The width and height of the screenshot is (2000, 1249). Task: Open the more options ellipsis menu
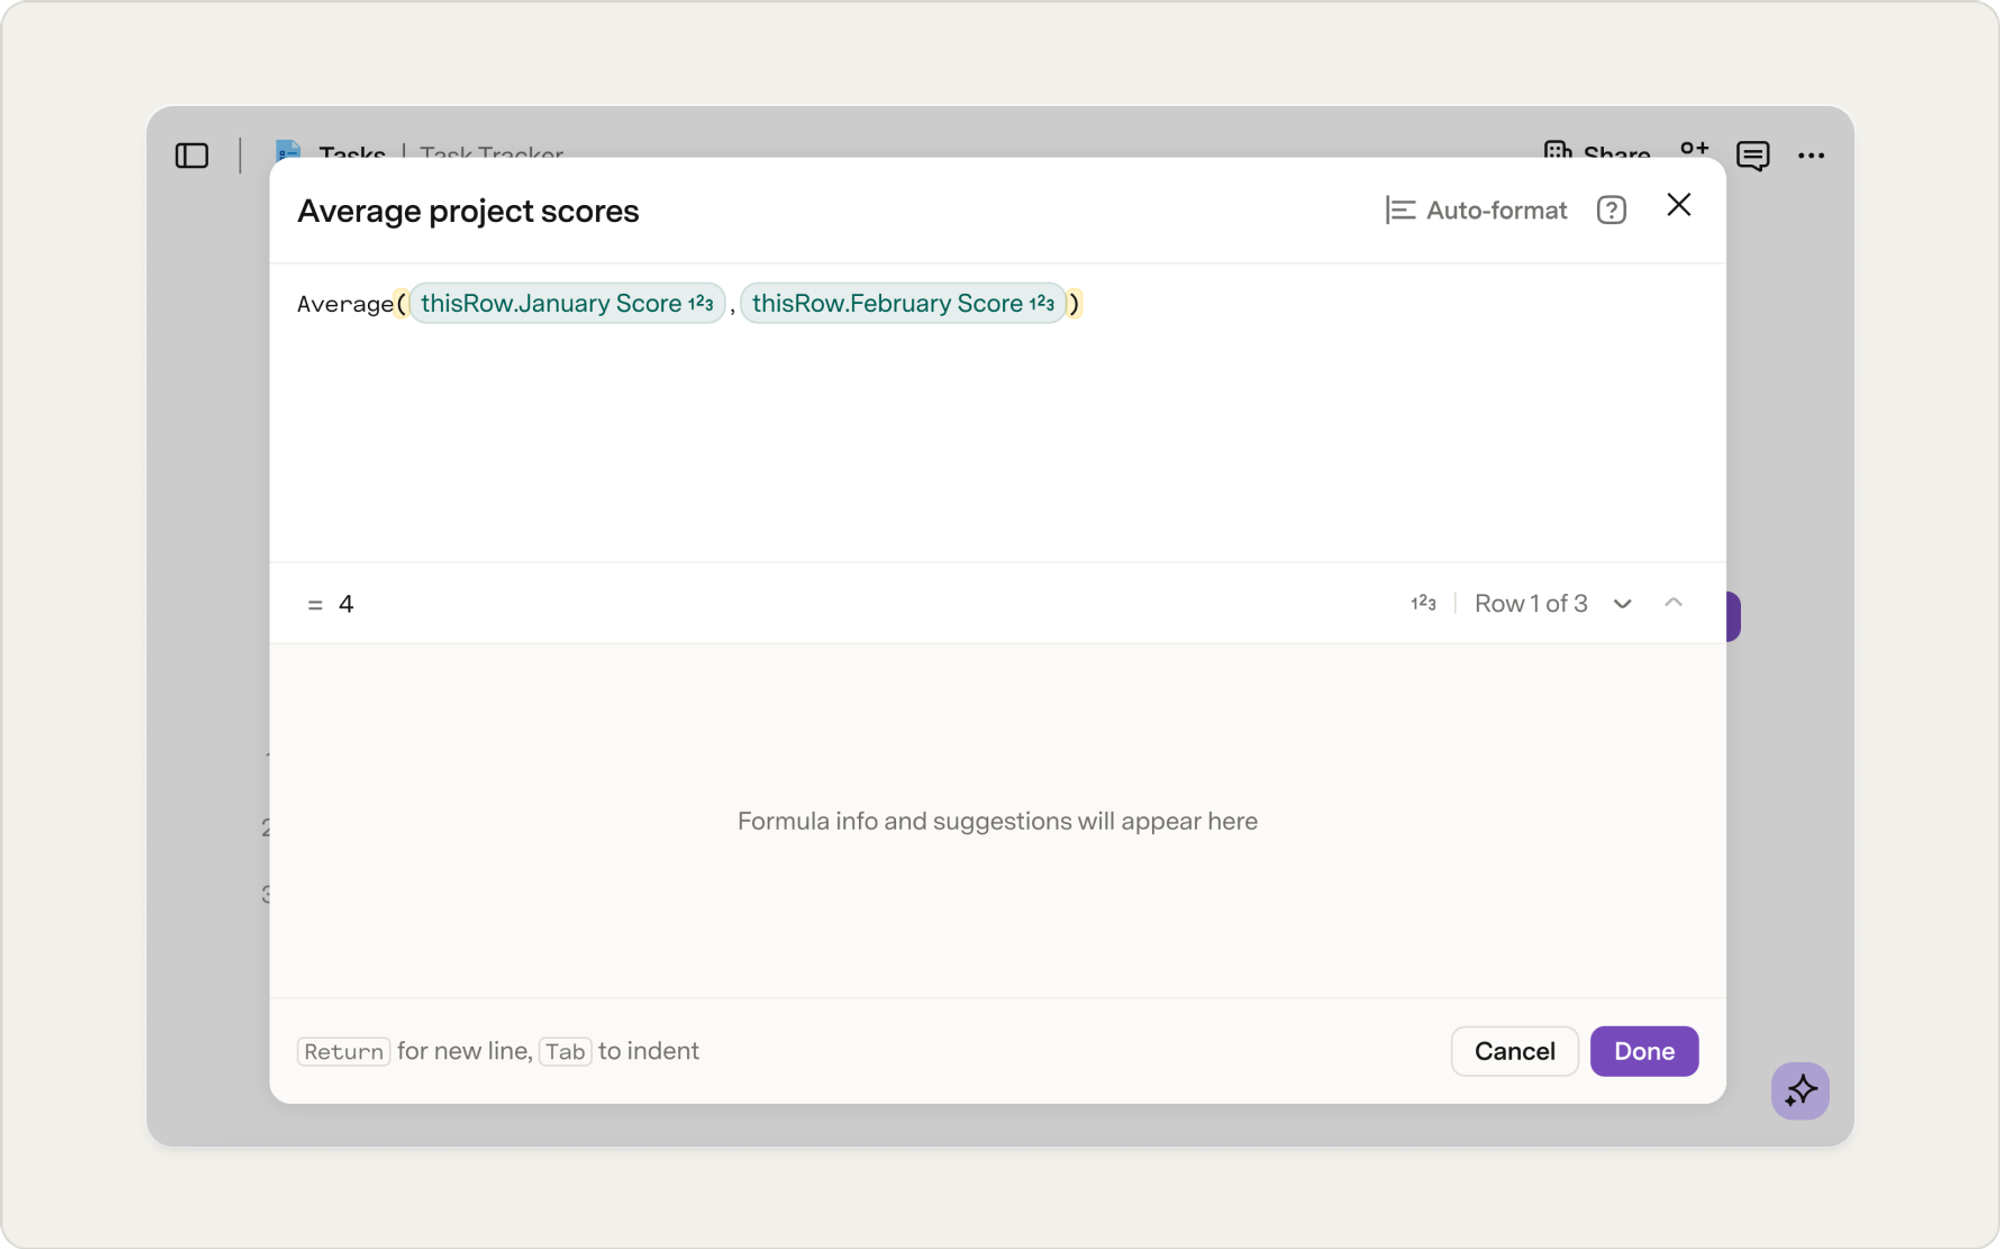point(1811,155)
